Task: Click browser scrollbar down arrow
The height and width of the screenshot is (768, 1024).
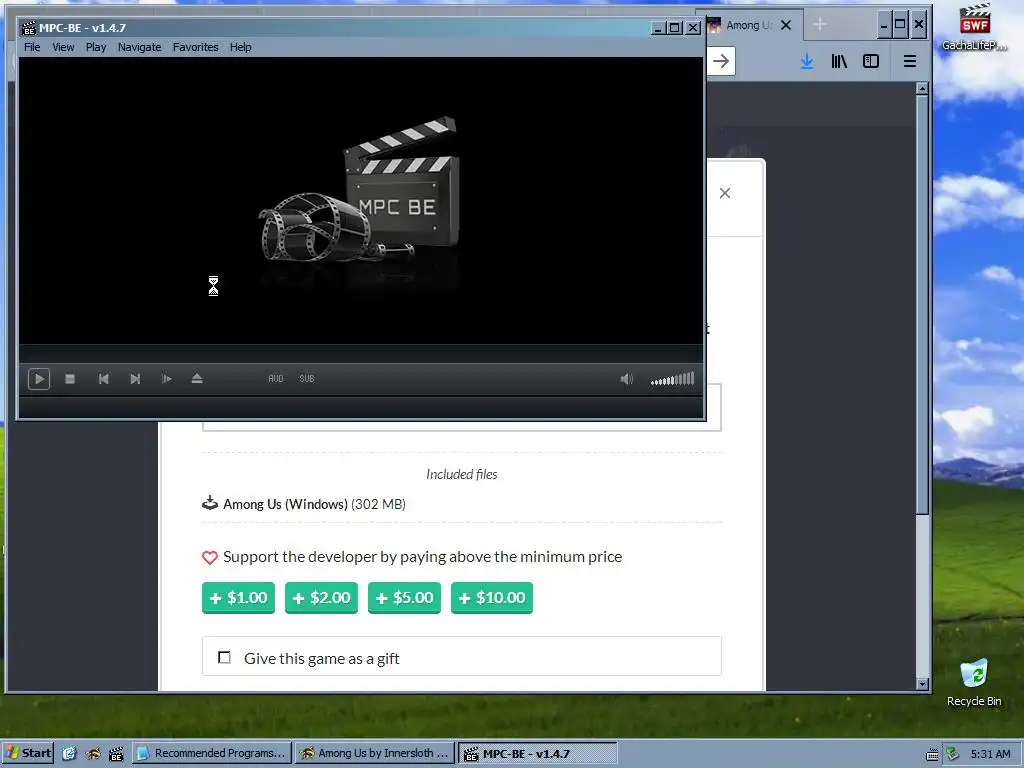Action: click(x=922, y=684)
